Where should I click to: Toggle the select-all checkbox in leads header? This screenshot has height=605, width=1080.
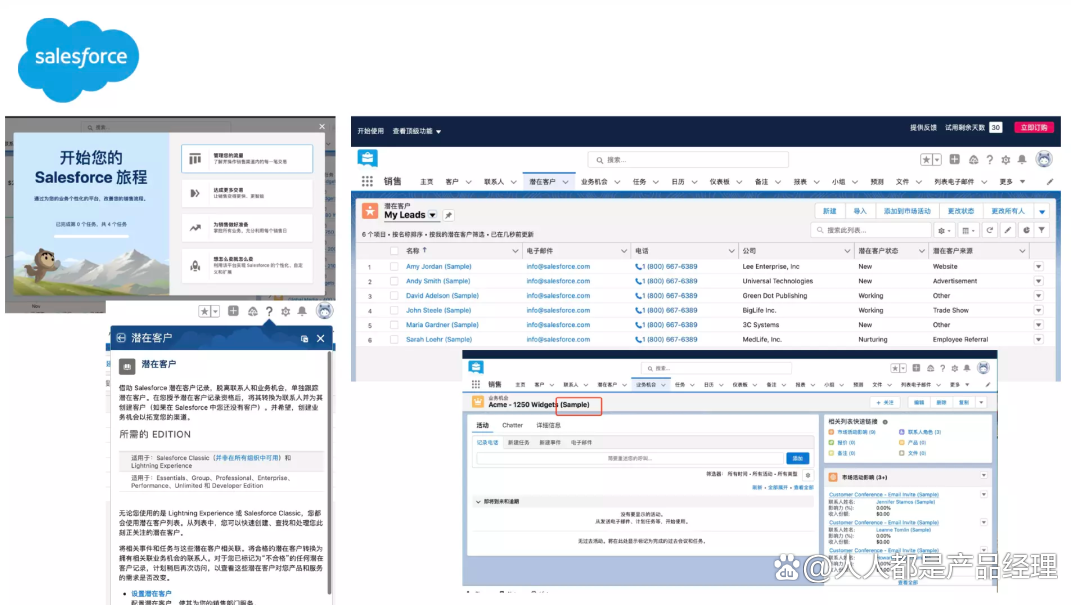[x=394, y=251]
